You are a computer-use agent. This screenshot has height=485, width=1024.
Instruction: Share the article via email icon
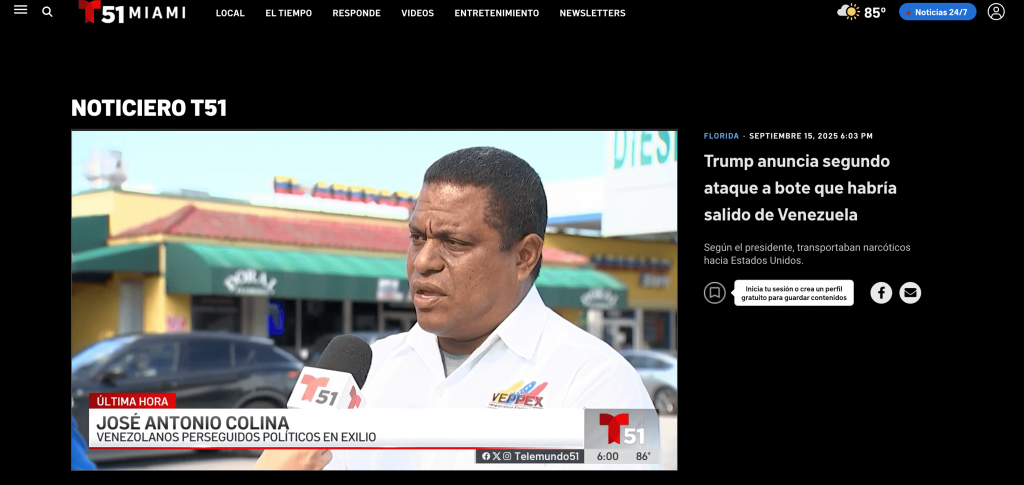909,293
